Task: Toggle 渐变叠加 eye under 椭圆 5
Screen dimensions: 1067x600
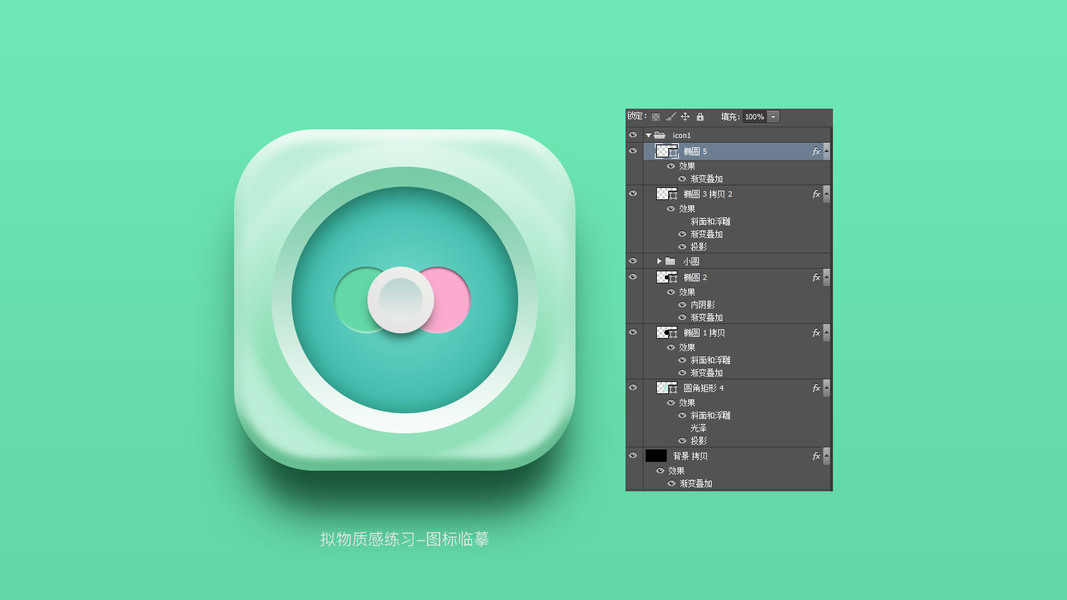Action: (682, 179)
